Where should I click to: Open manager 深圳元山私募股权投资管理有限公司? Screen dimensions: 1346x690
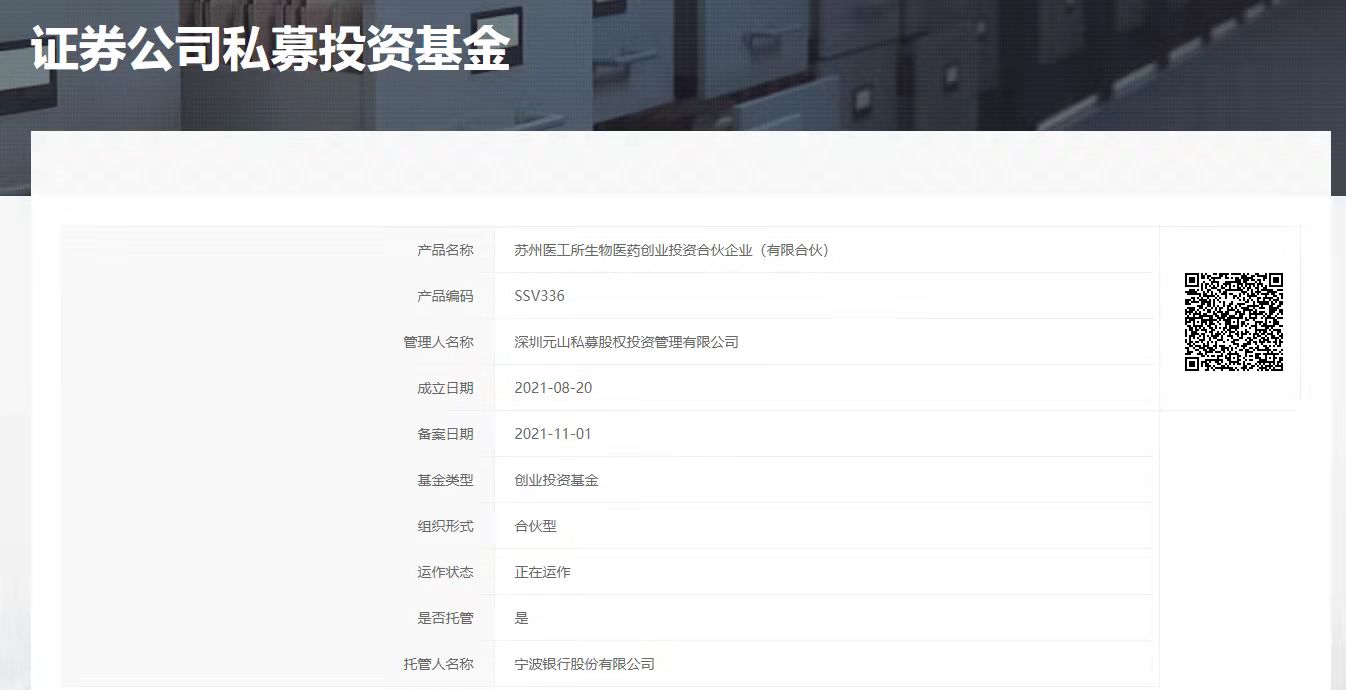(626, 342)
